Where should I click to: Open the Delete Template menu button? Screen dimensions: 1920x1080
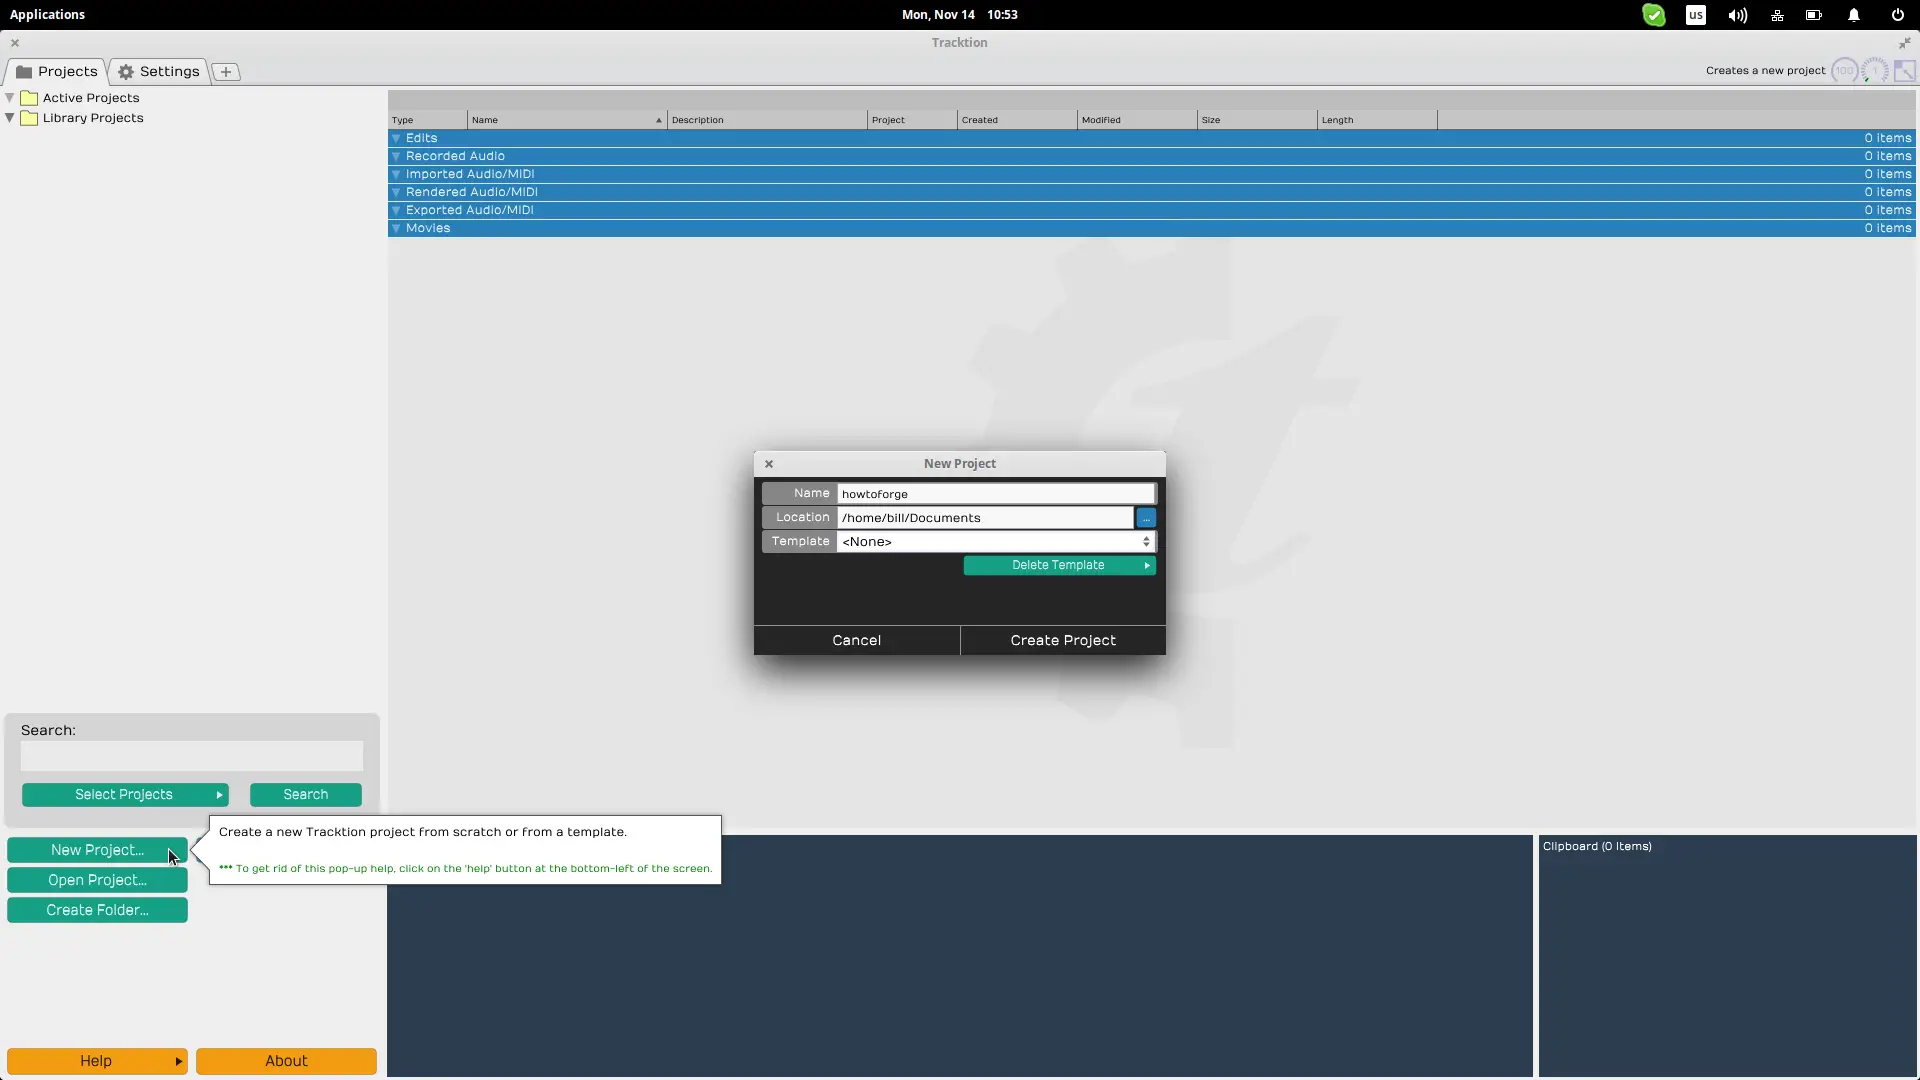tap(1059, 566)
